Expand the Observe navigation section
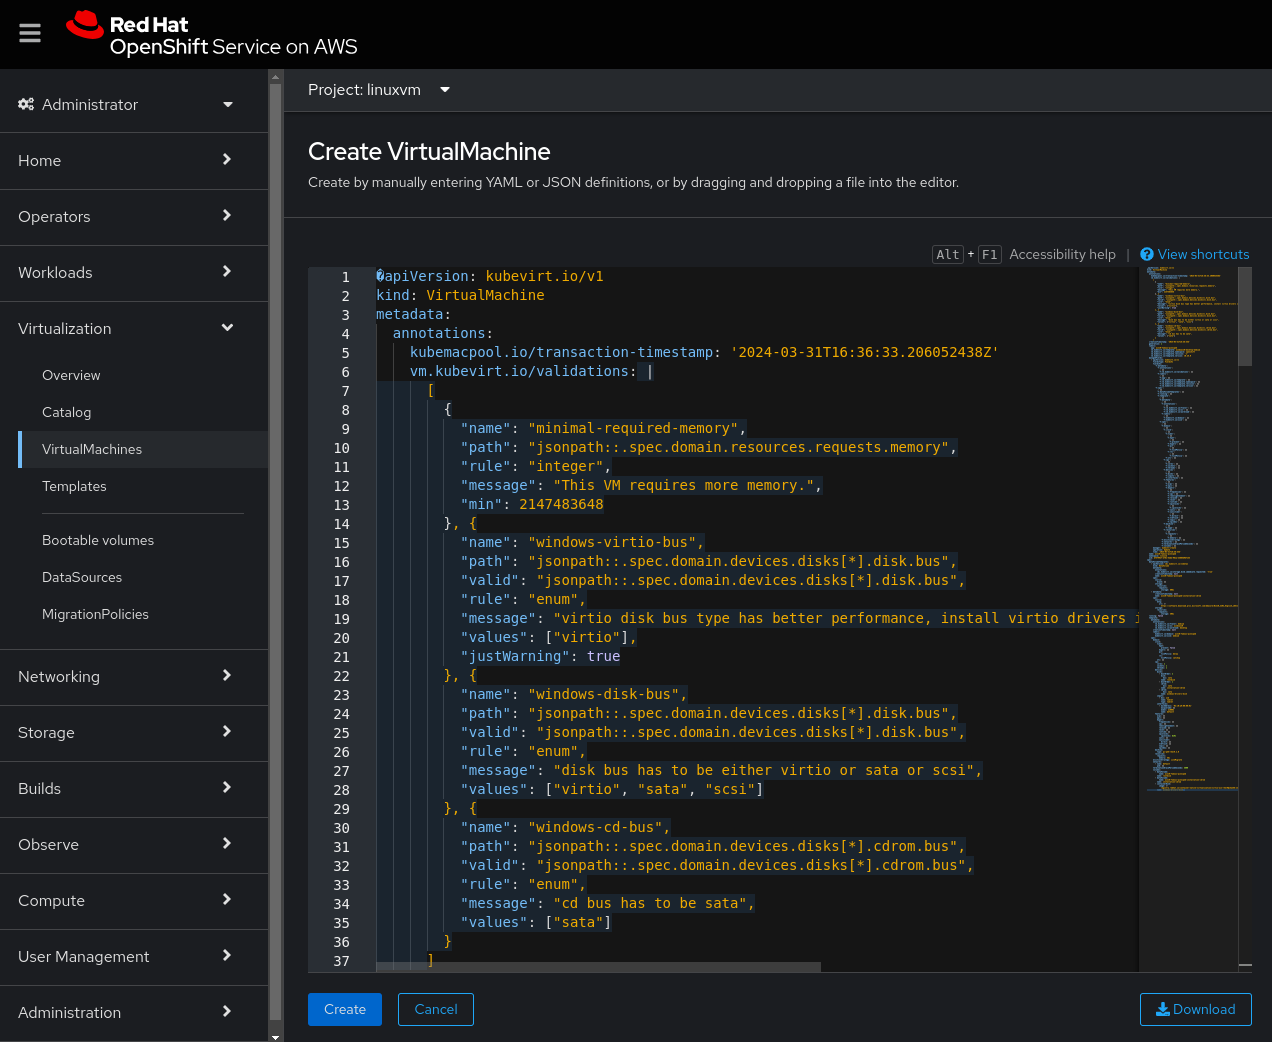 click(134, 845)
